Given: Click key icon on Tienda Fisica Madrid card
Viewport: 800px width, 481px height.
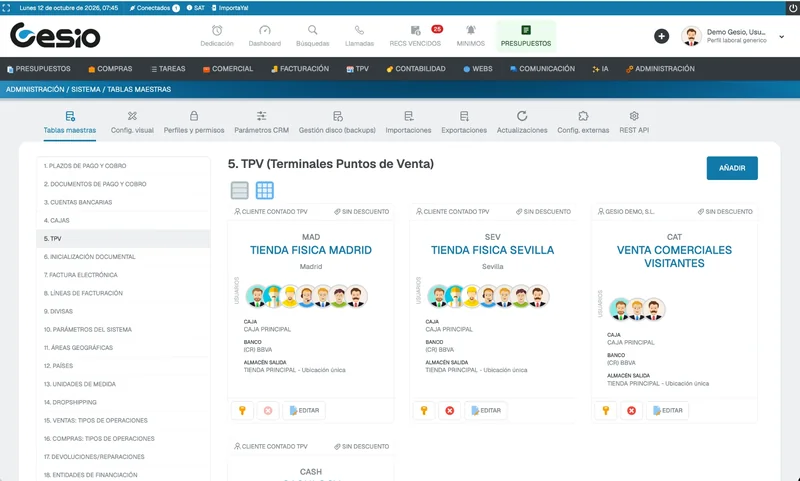Looking at the screenshot, I should click(242, 410).
